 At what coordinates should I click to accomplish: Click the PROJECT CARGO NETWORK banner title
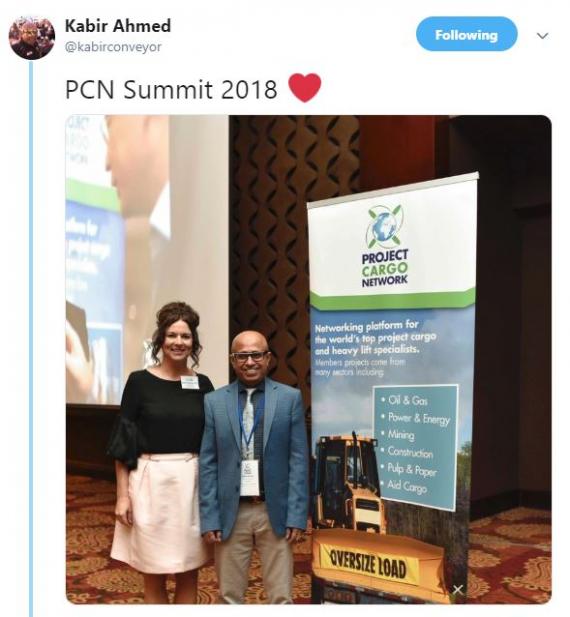tap(385, 268)
